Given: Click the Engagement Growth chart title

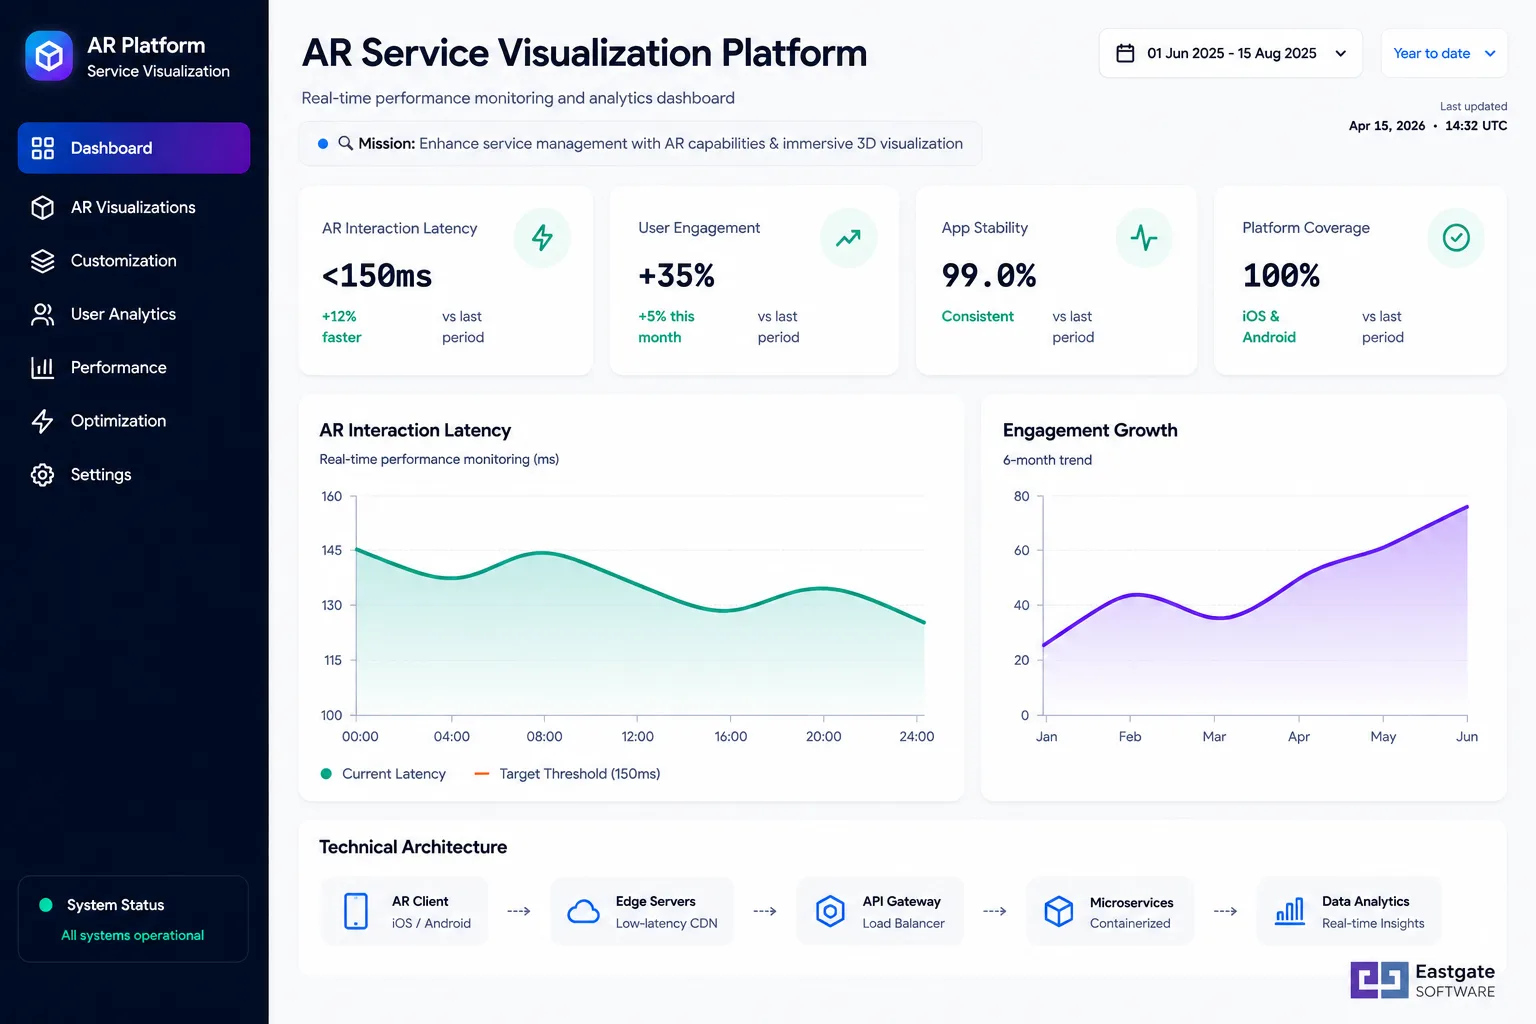Looking at the screenshot, I should tap(1090, 430).
